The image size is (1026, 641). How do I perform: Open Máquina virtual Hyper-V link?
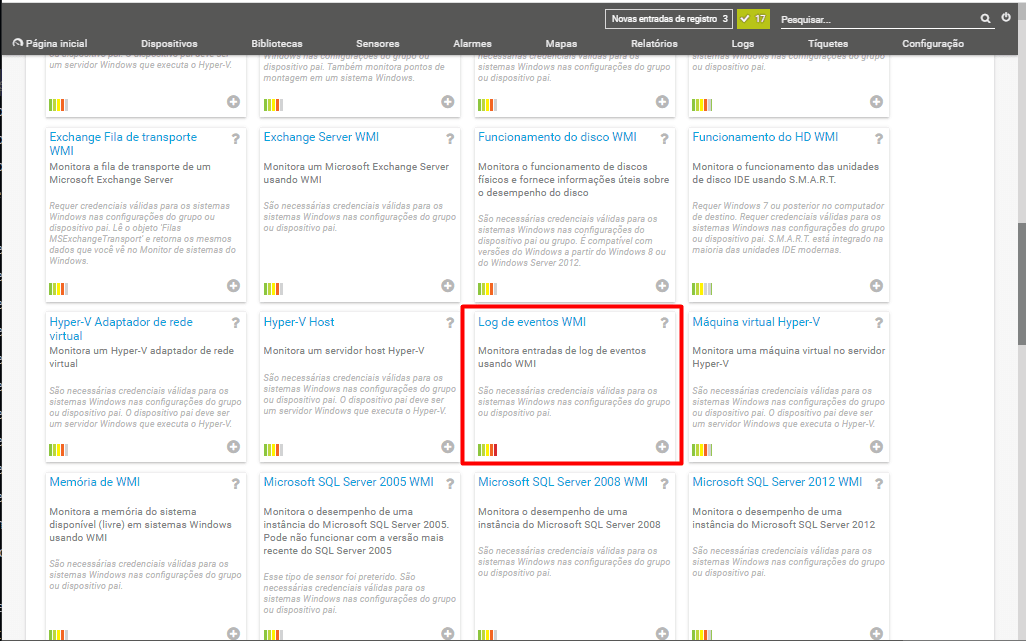point(756,322)
